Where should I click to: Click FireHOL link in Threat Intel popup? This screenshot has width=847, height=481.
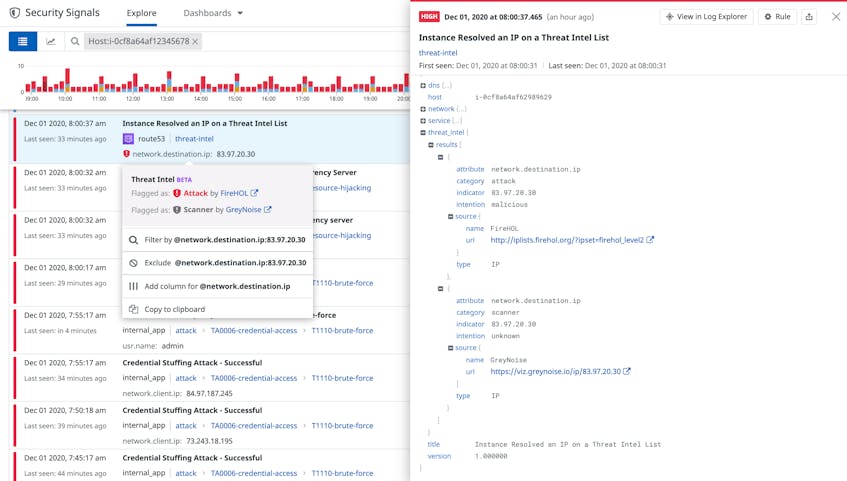[234, 193]
